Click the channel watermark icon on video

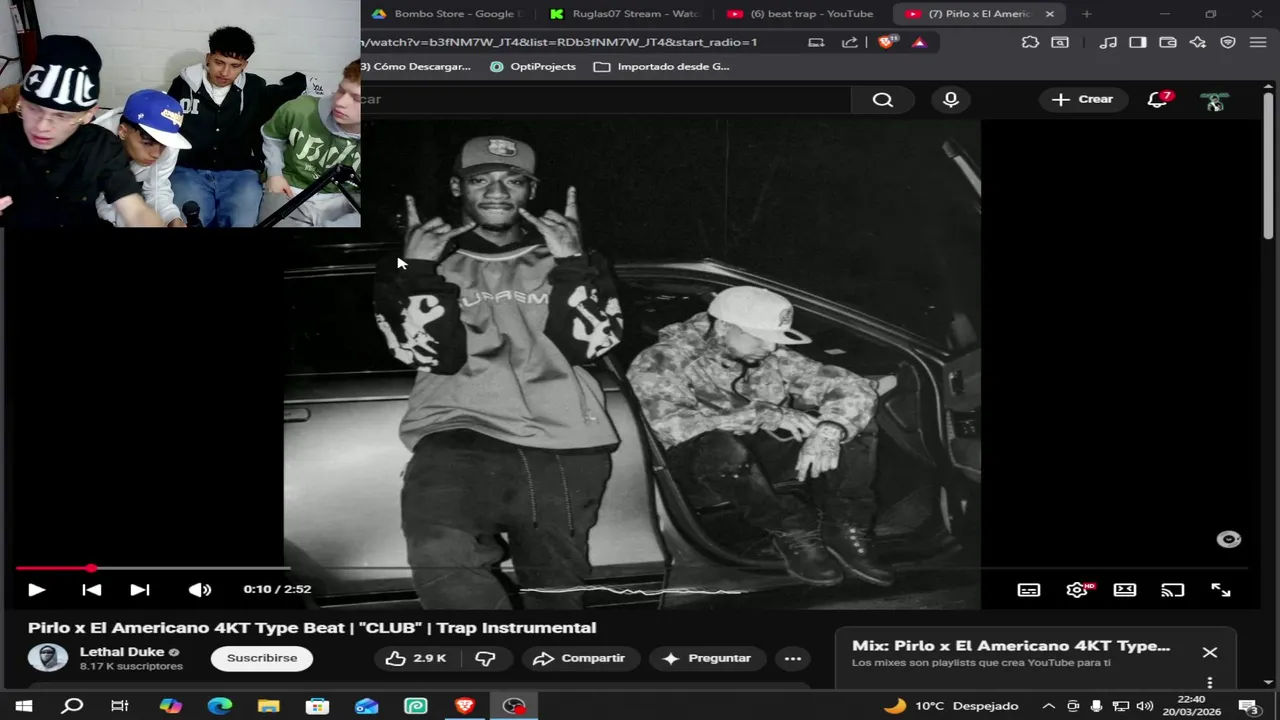[1229, 539]
